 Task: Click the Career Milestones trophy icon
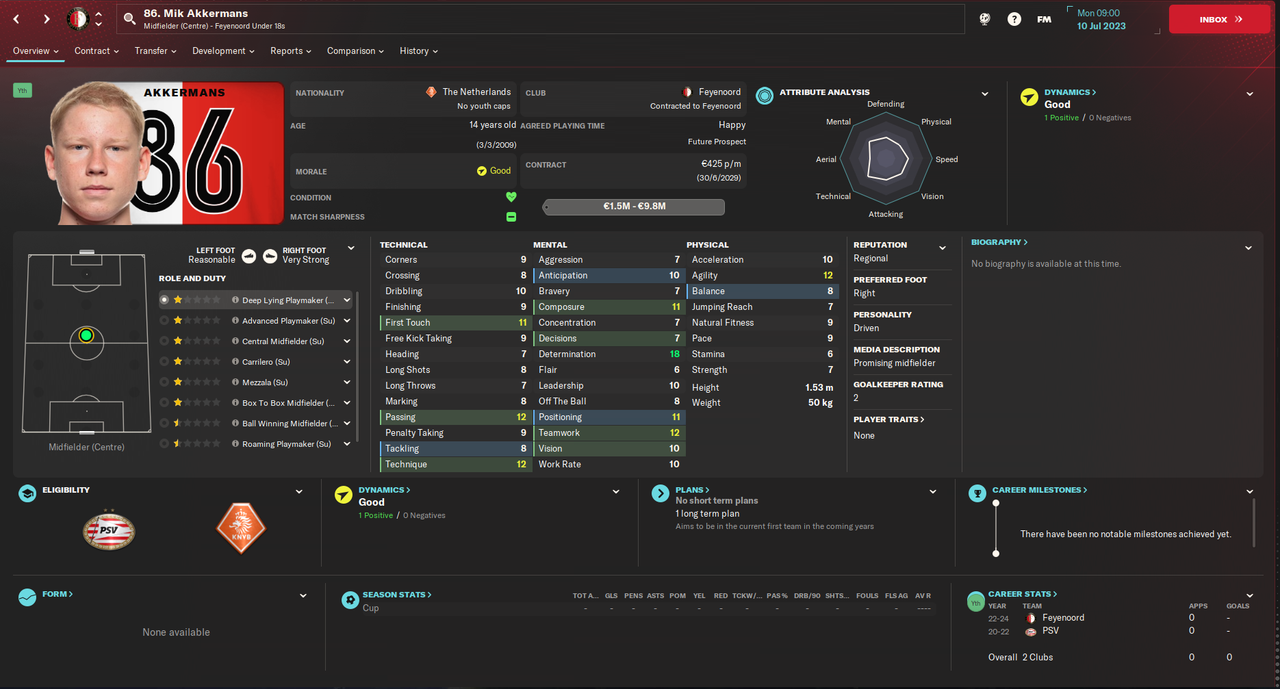977,494
